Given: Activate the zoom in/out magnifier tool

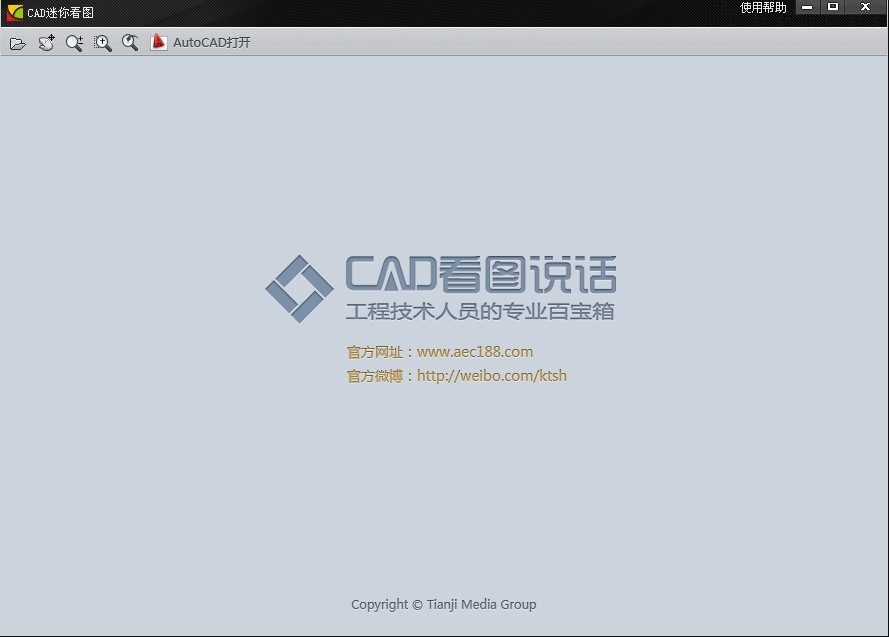Looking at the screenshot, I should pyautogui.click(x=74, y=43).
